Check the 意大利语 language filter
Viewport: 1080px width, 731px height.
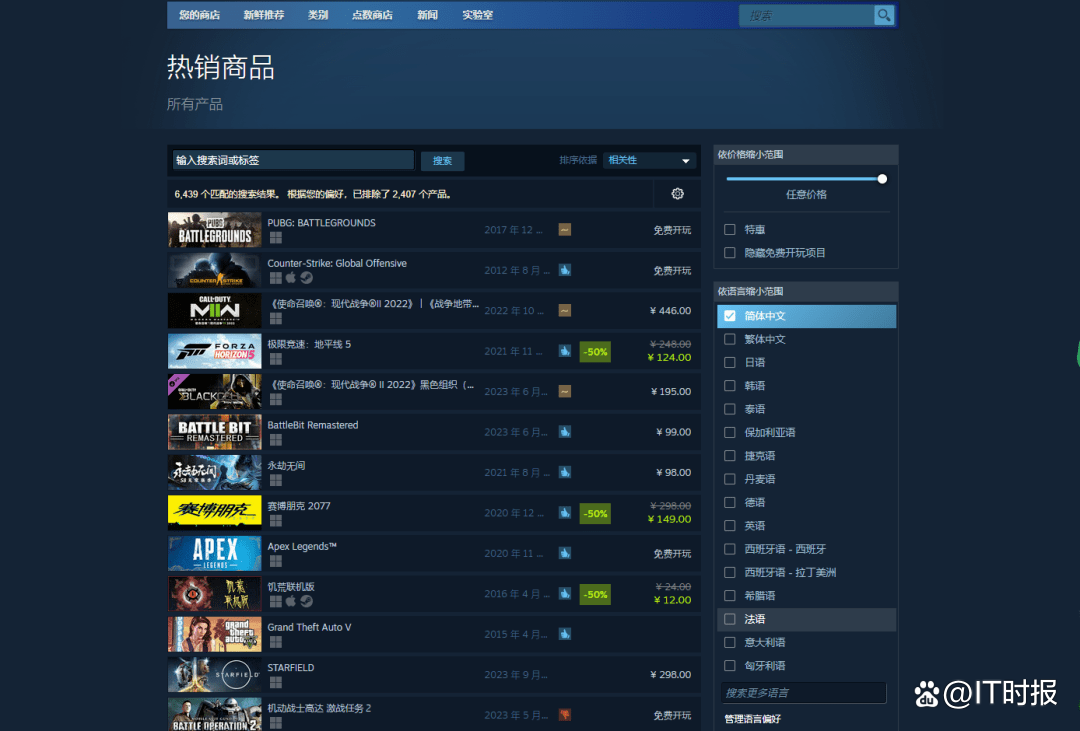[730, 642]
